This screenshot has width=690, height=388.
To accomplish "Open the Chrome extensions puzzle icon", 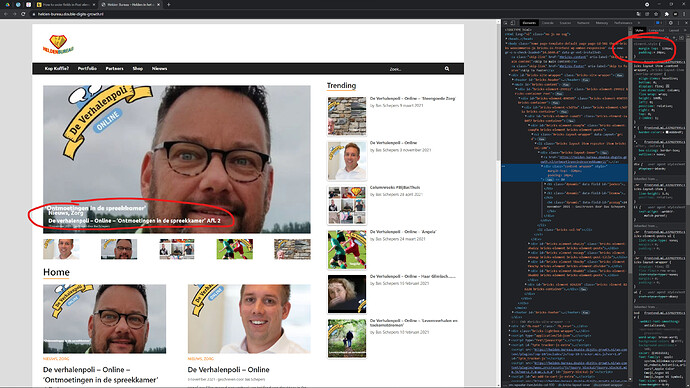I will point(667,14).
